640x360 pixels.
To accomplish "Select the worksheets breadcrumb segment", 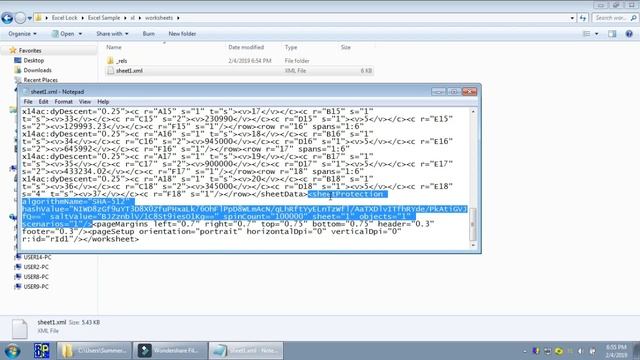I will [159, 18].
